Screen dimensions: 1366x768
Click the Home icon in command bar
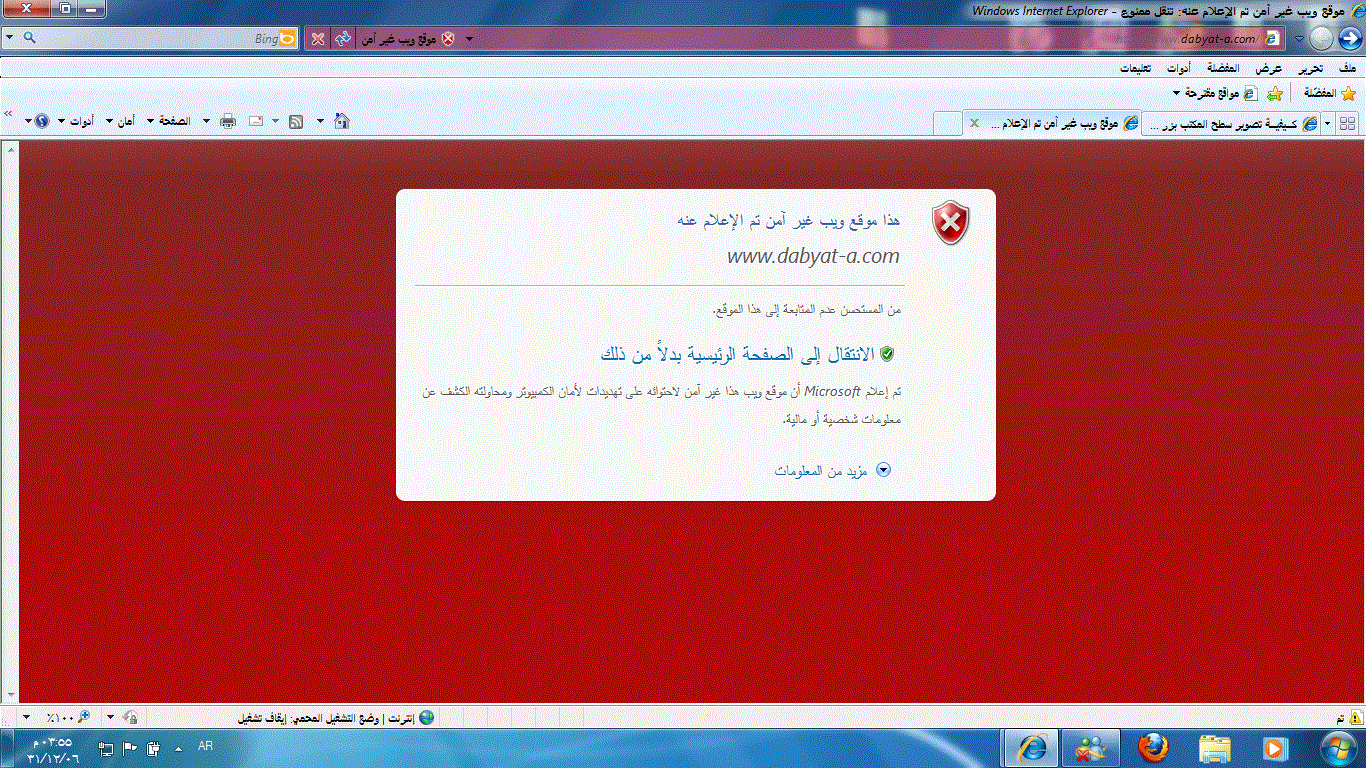pos(341,121)
